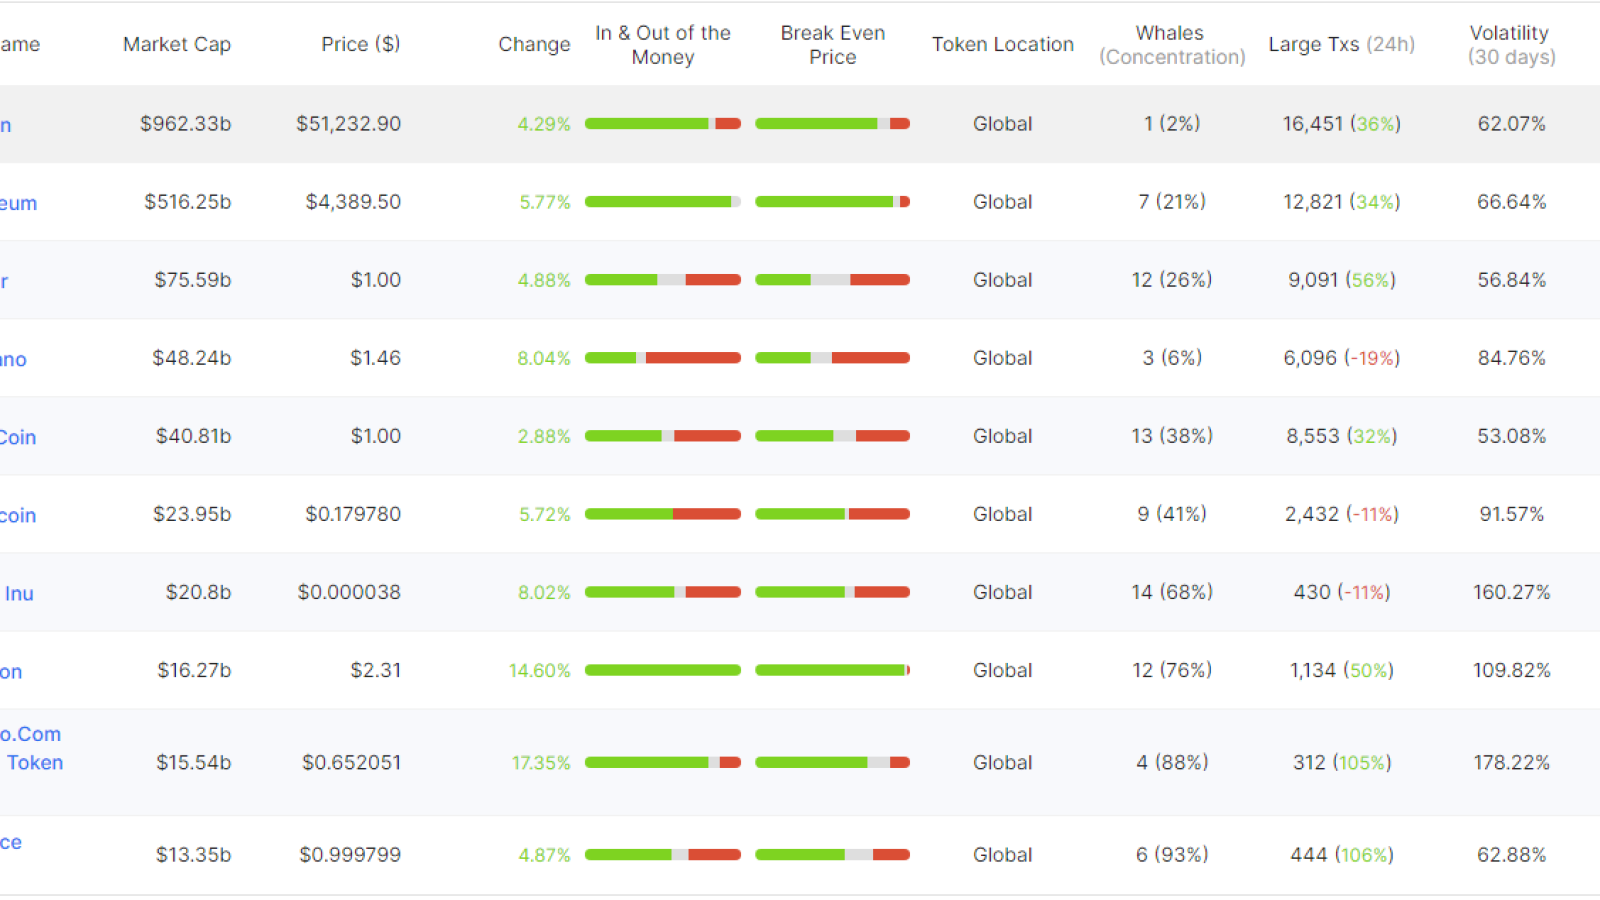Viewport: 1600px width, 900px height.
Task: Select the $0.179780 price cell
Action: tap(353, 514)
